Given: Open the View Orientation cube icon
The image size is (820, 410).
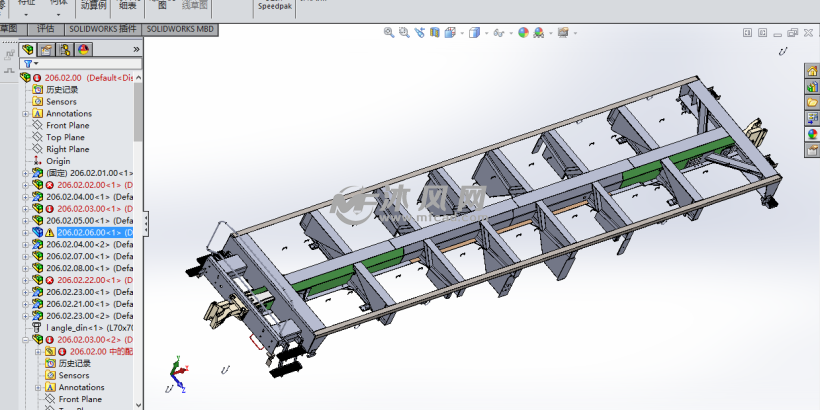Looking at the screenshot, I should tap(449, 32).
